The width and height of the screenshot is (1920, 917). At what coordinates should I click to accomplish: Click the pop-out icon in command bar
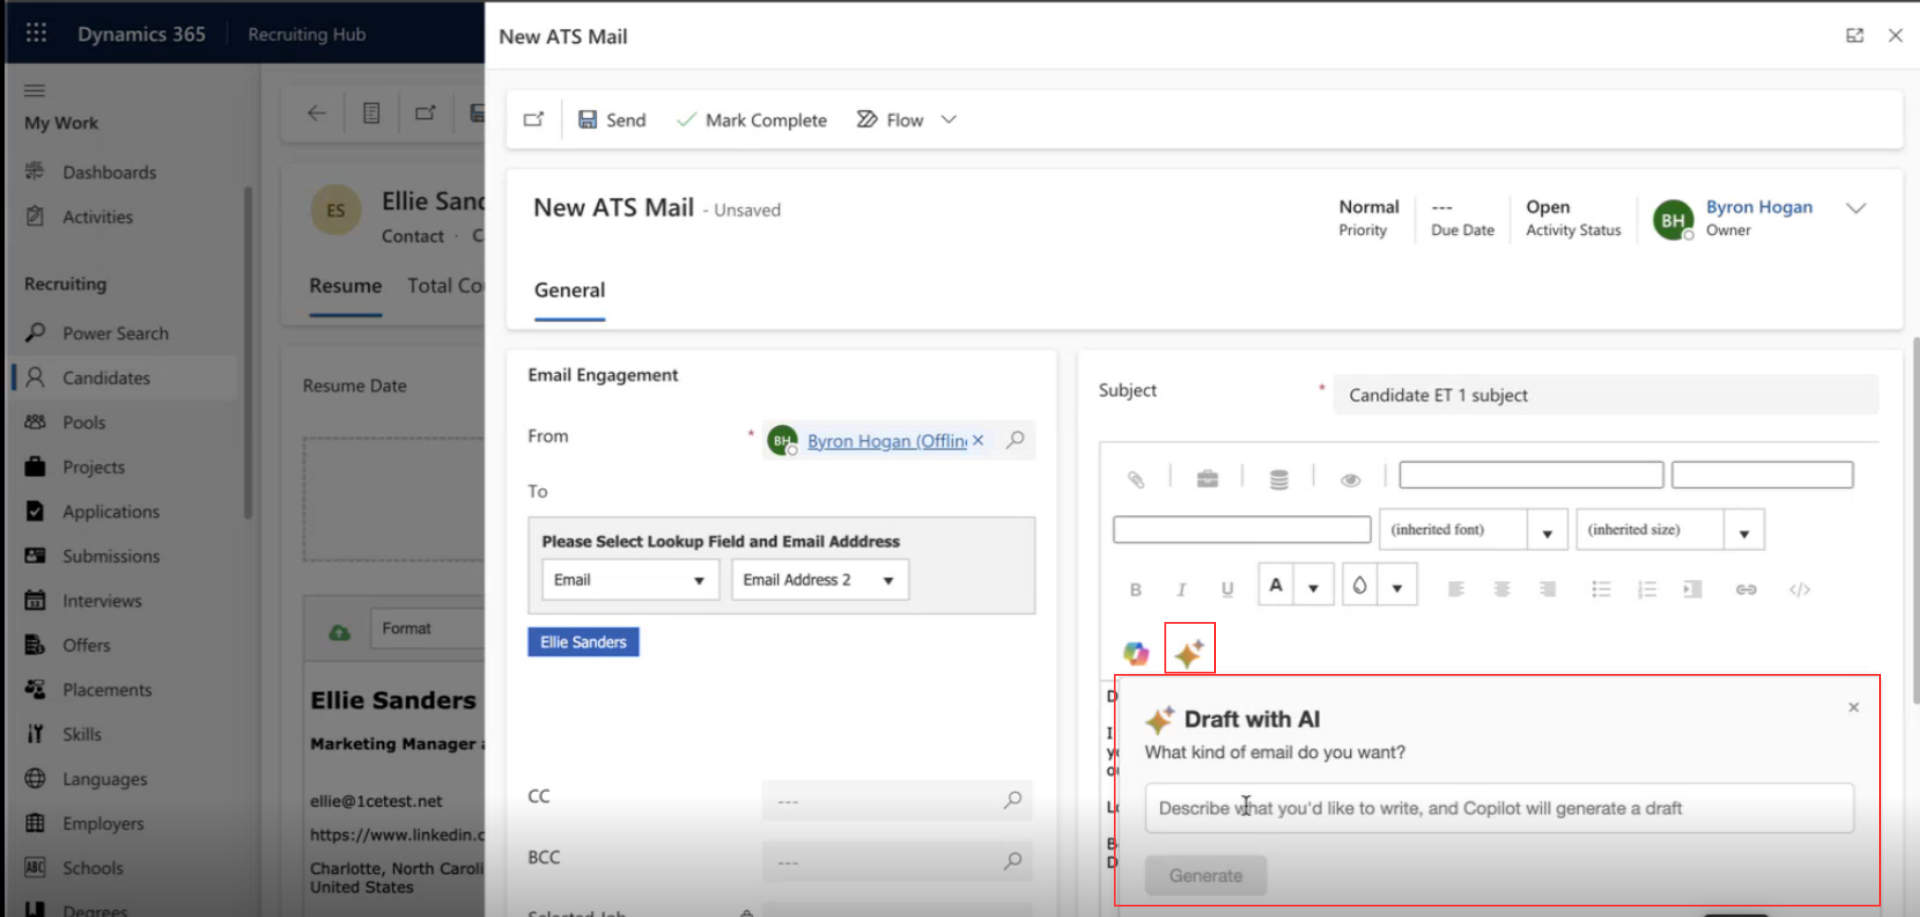[x=534, y=120]
